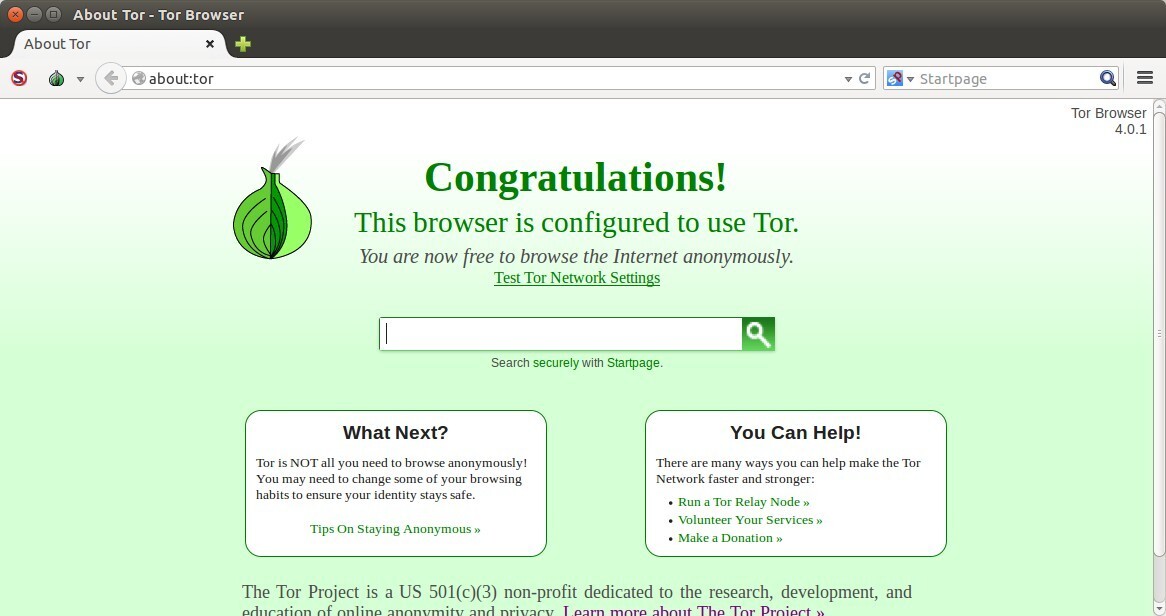Screen dimensions: 1166x616
Task: Click the green search button on the page
Action: (757, 333)
